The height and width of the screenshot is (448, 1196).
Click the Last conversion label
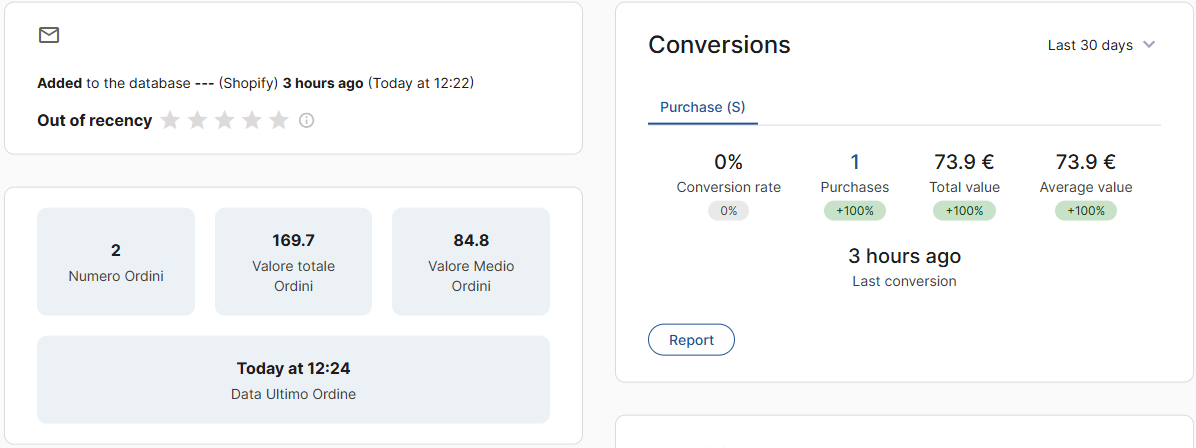tap(905, 281)
